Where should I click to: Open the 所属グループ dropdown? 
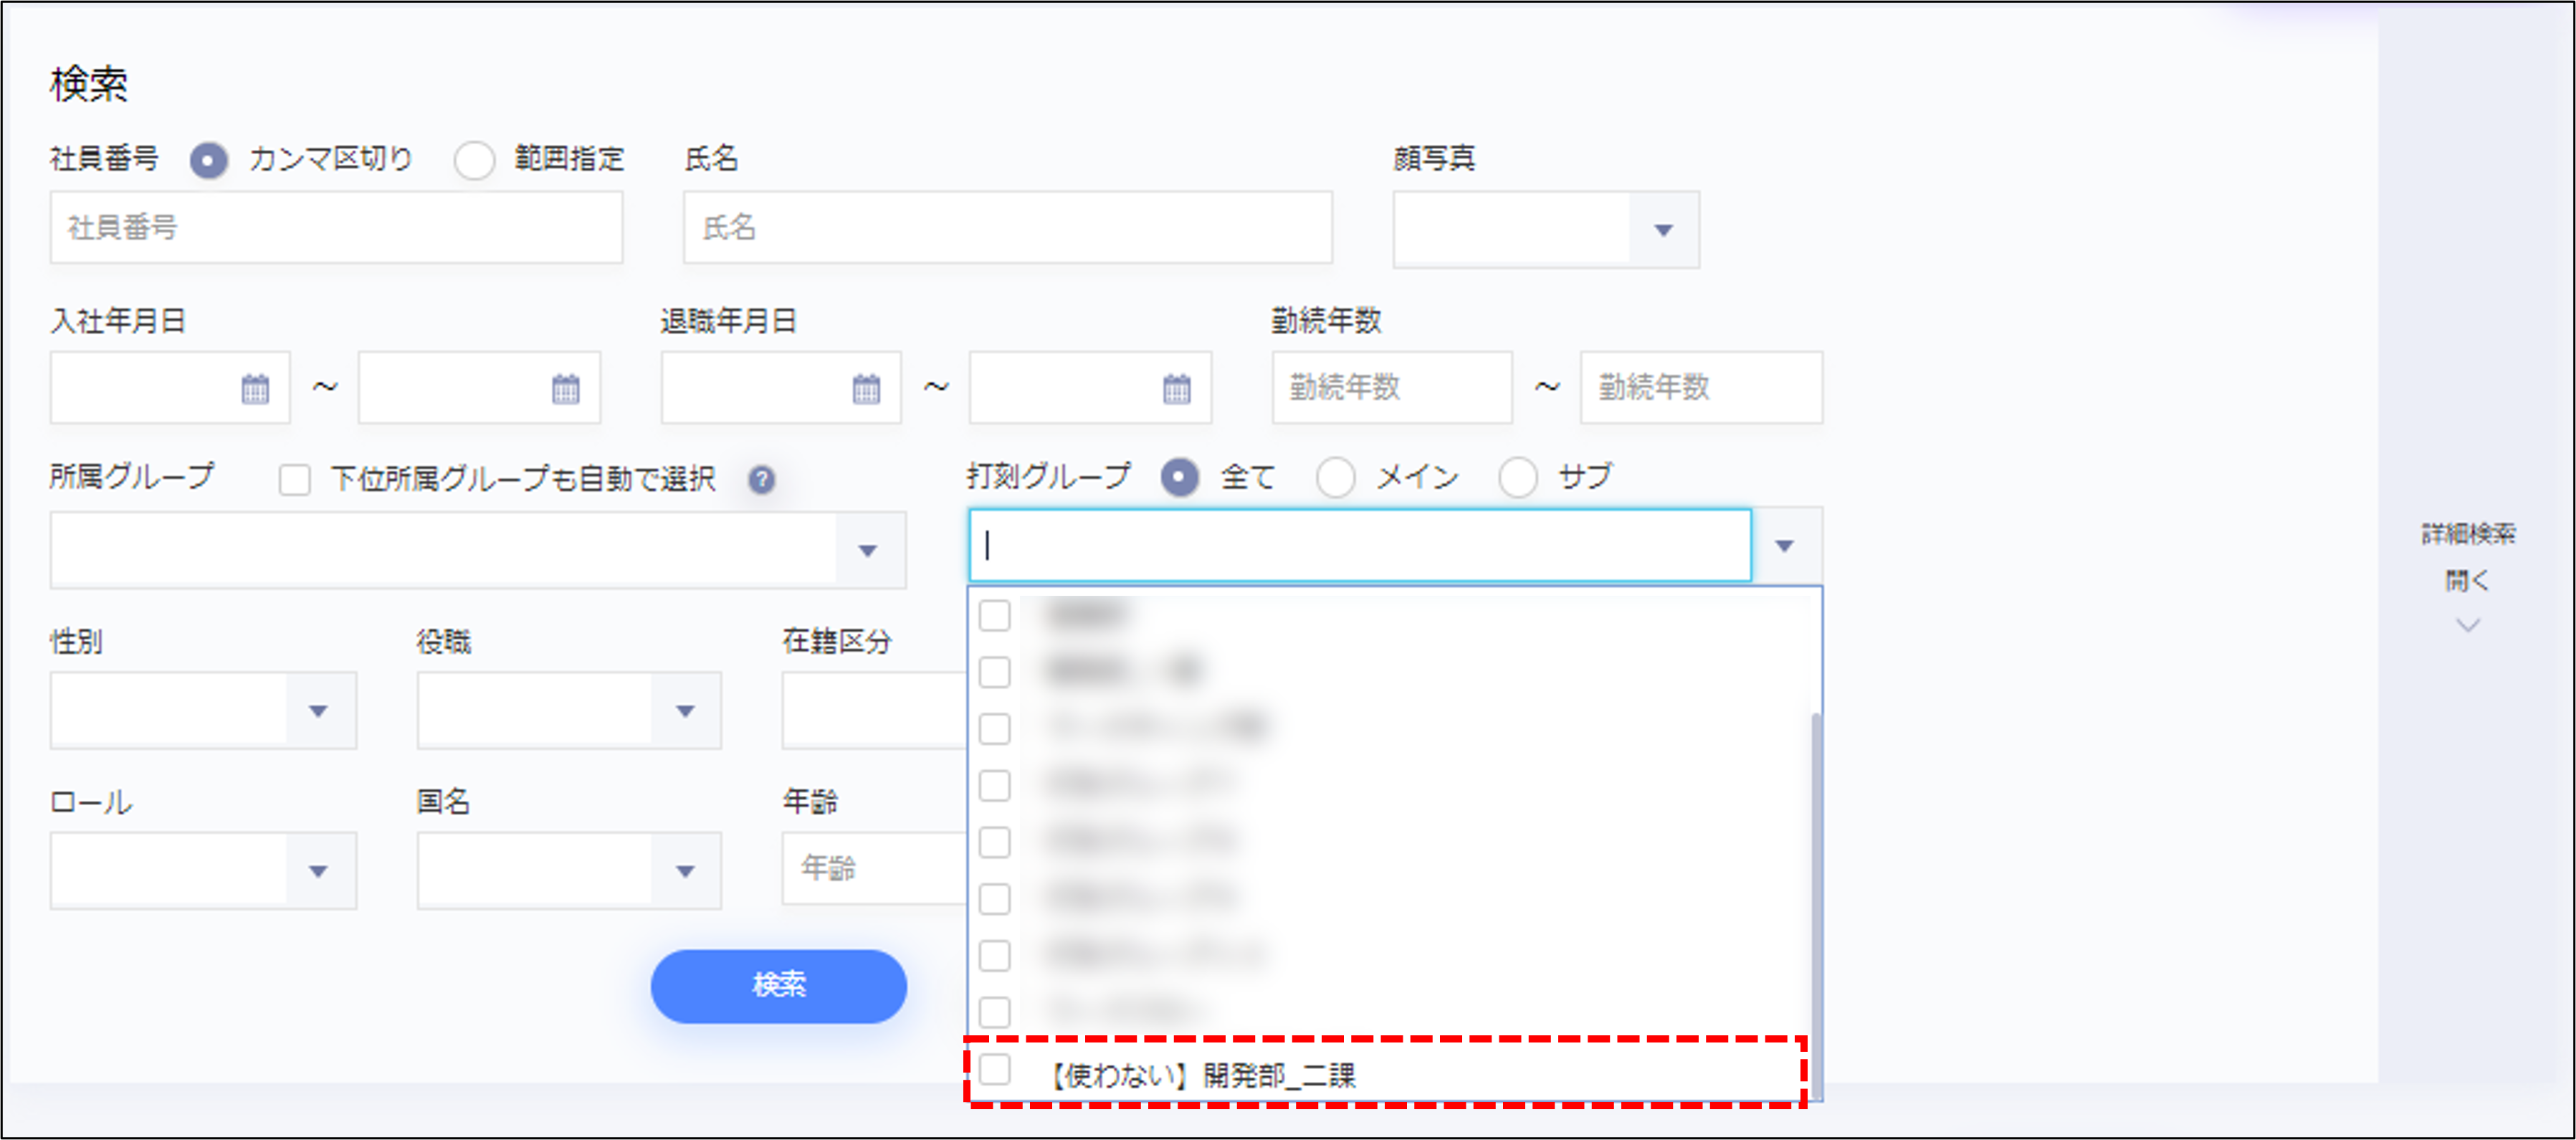click(x=867, y=550)
